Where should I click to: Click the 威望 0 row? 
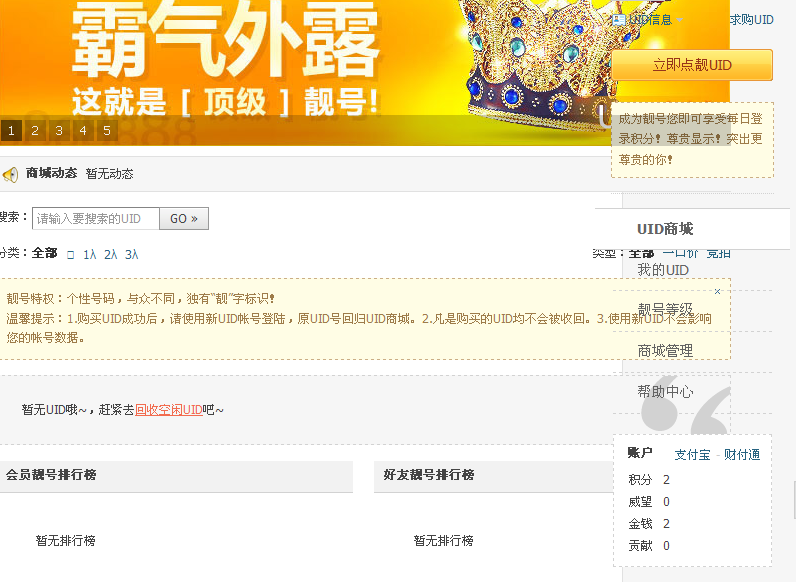tap(649, 502)
